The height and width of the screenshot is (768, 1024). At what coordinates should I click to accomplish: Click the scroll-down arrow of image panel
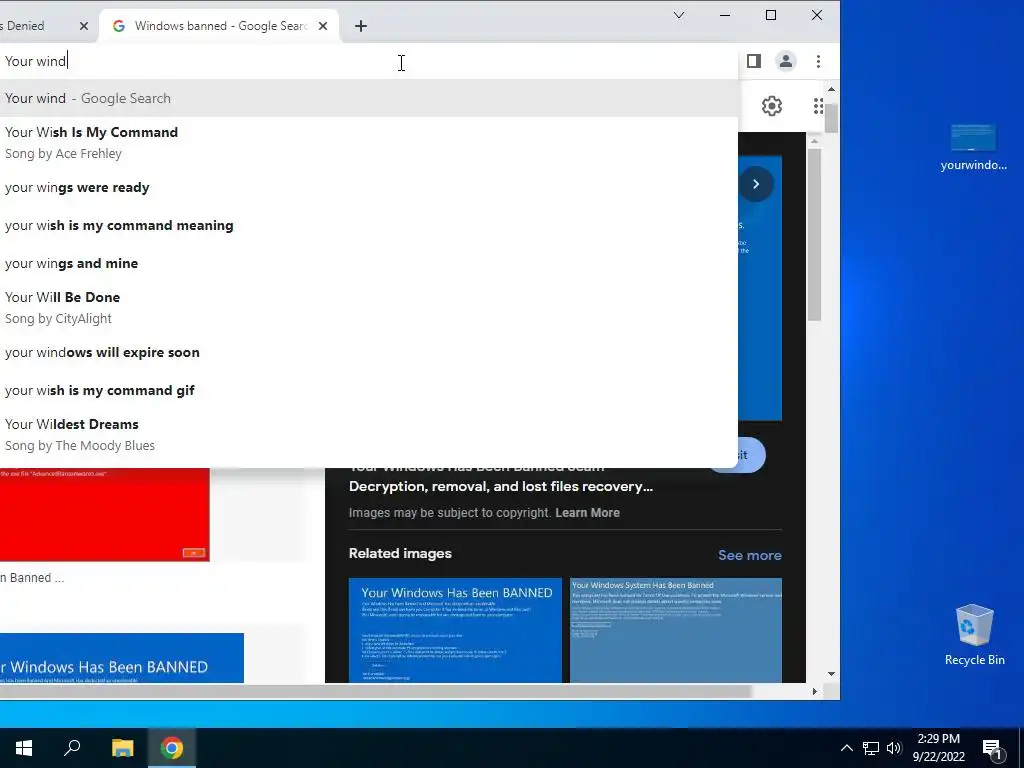(831, 673)
